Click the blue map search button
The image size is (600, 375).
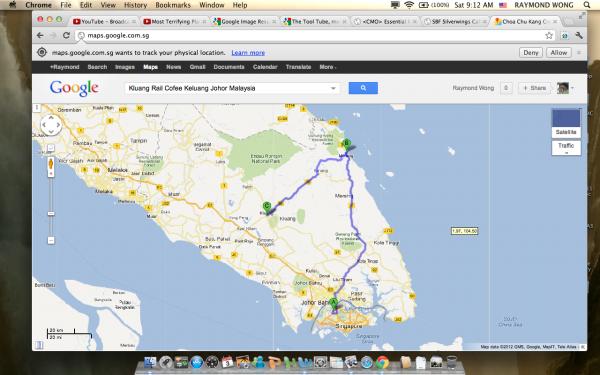click(363, 88)
